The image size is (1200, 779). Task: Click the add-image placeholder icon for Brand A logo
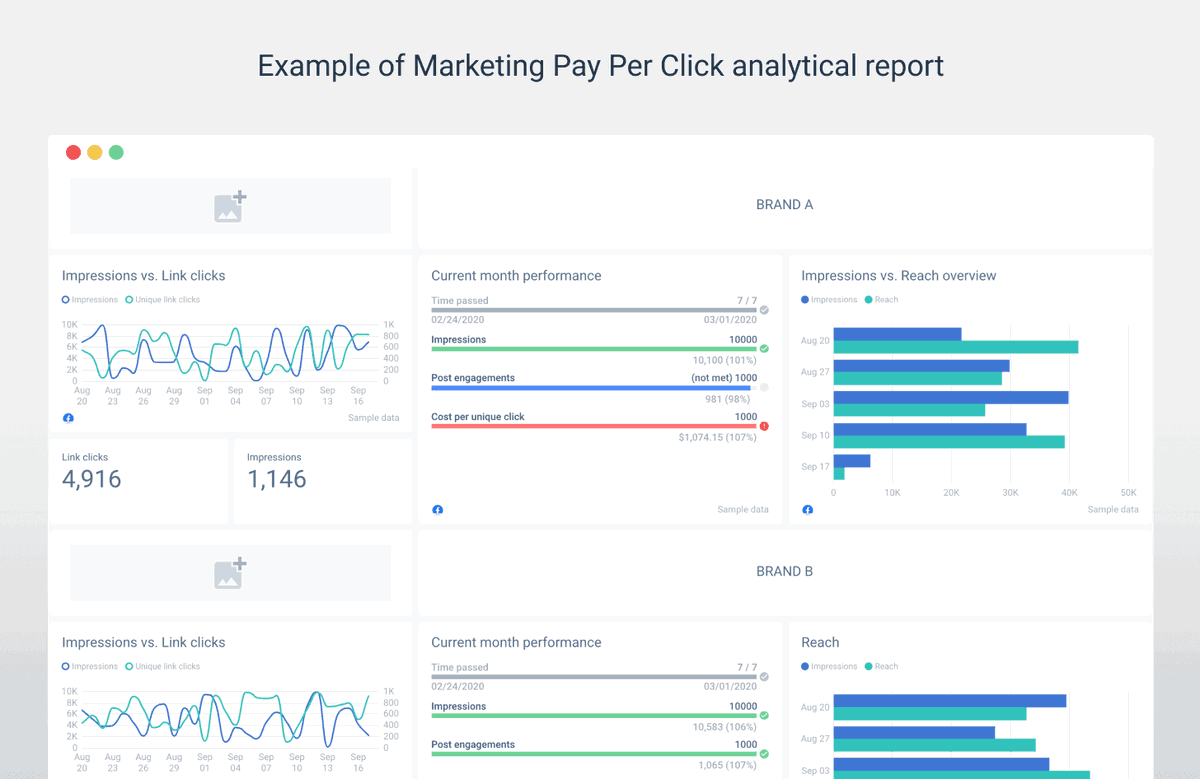pyautogui.click(x=230, y=206)
